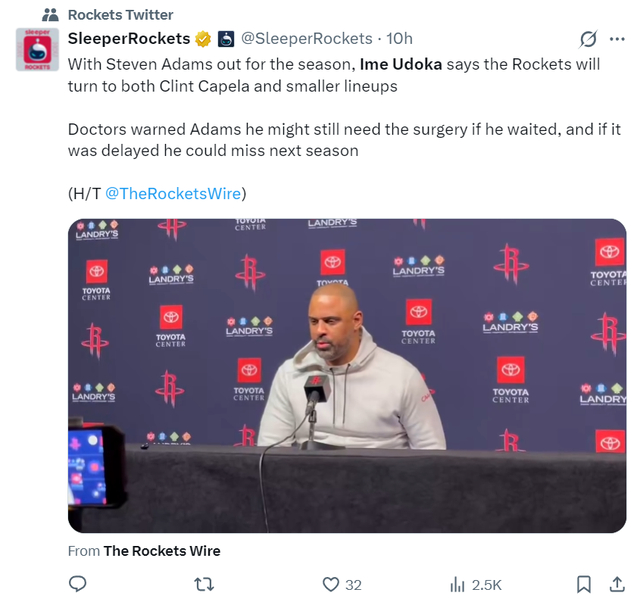Click the Rockets Twitter community people icon

click(x=51, y=15)
